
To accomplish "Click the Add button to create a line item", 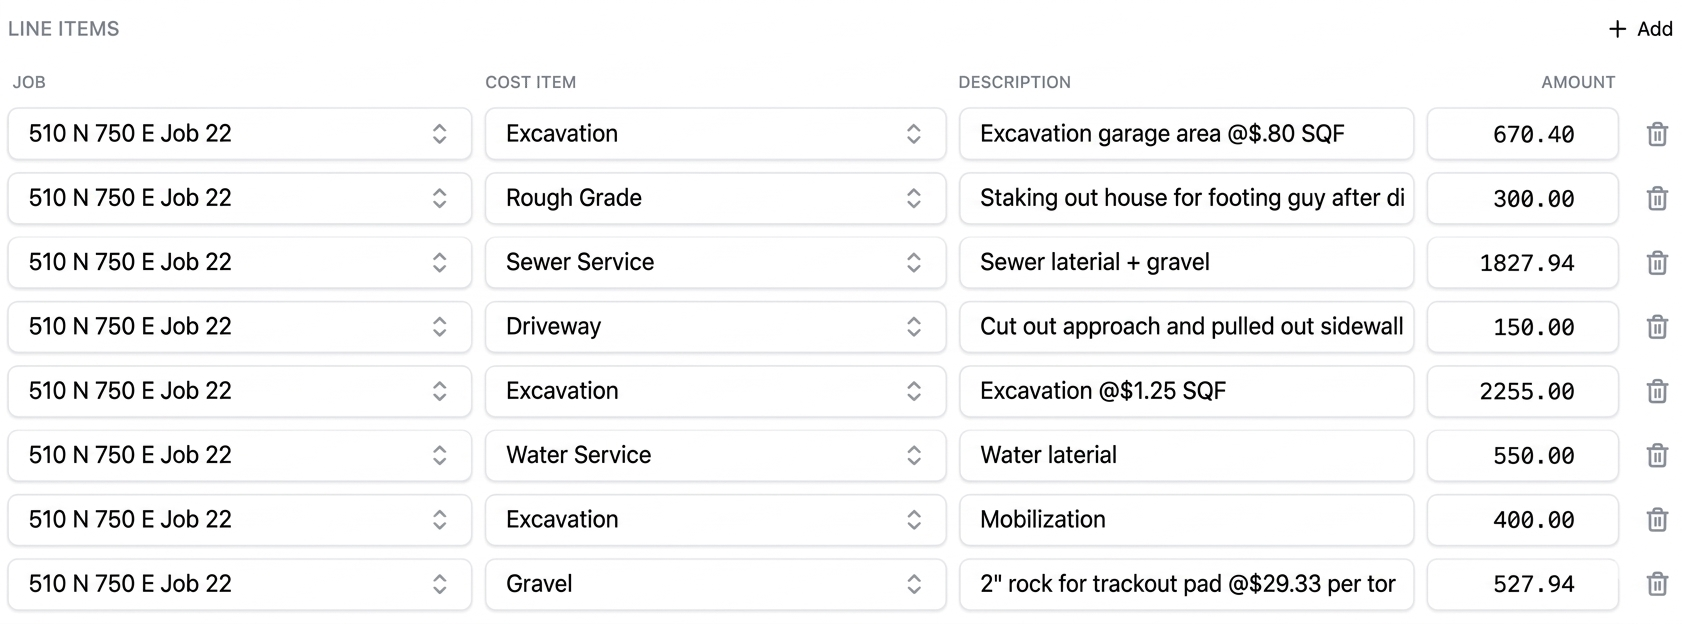I will (x=1640, y=29).
